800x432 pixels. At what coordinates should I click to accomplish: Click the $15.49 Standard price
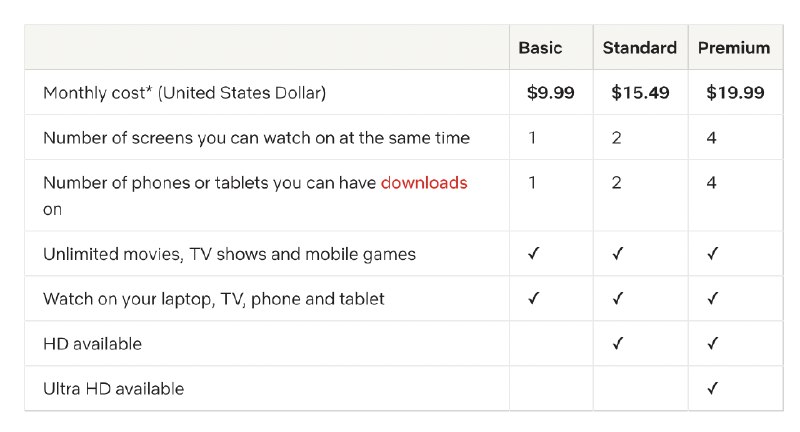640,93
